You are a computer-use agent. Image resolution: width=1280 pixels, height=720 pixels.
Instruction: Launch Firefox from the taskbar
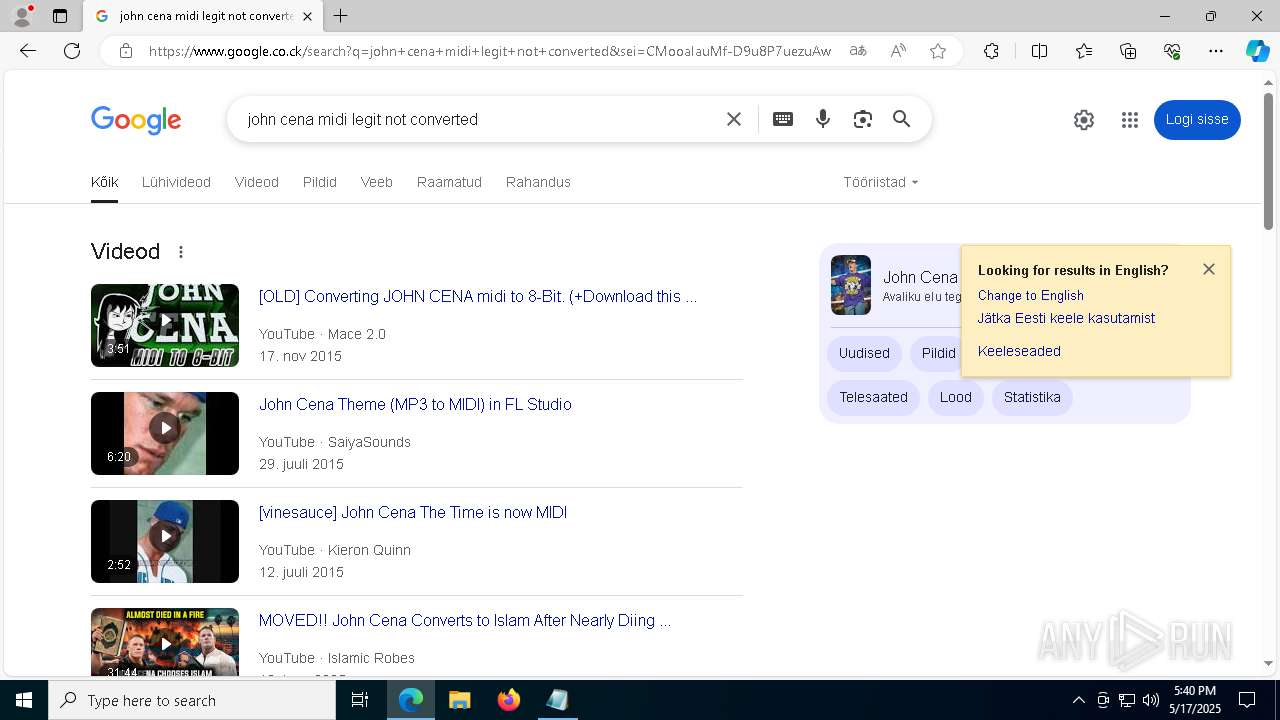[x=509, y=700]
